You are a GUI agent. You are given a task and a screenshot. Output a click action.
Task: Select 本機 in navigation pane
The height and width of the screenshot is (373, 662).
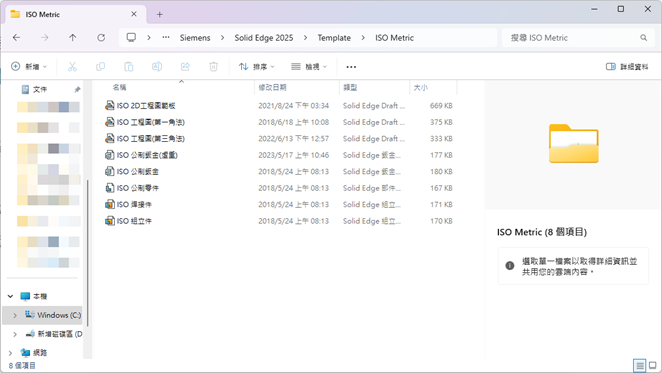[40, 296]
